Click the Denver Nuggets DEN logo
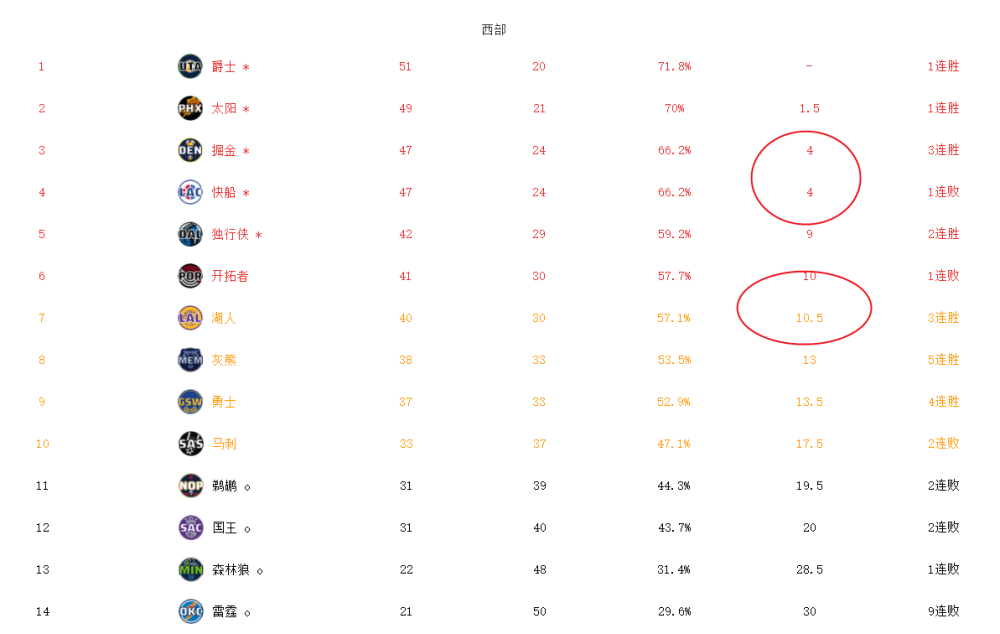1000x634 pixels. (190, 151)
